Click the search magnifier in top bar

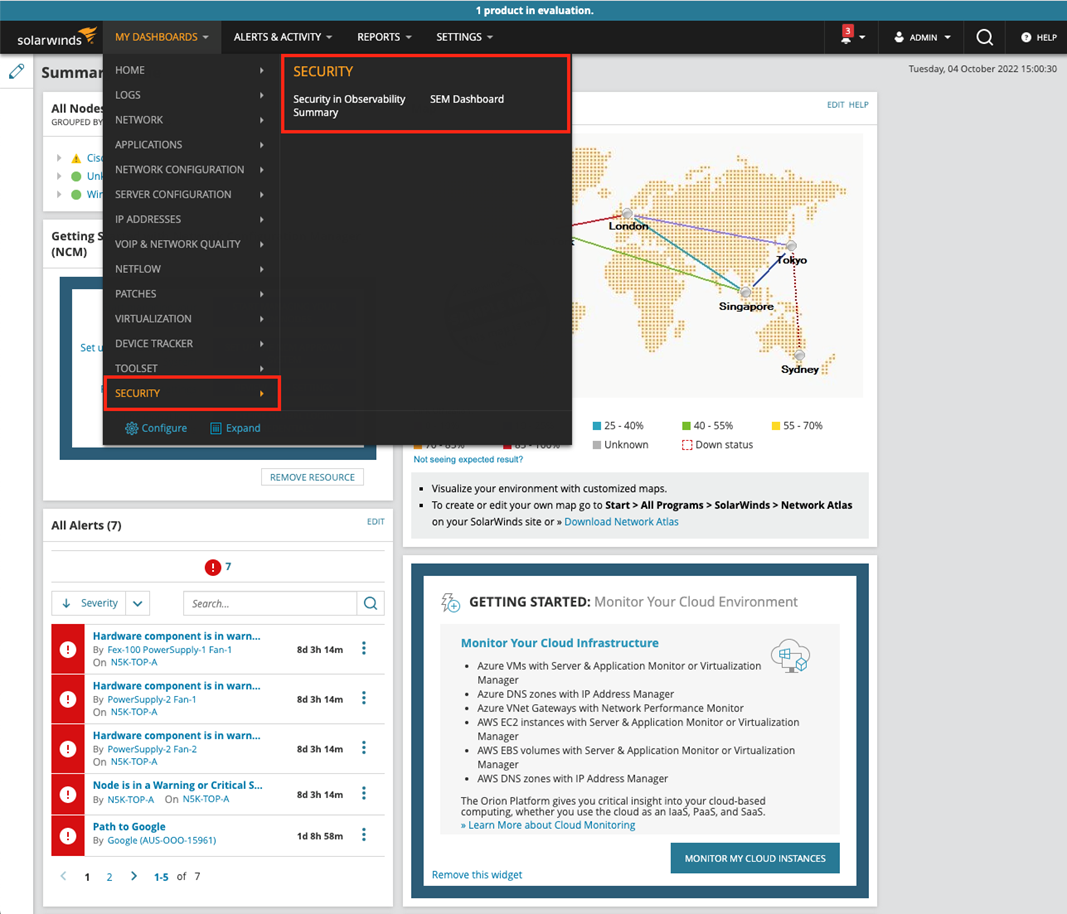984,37
